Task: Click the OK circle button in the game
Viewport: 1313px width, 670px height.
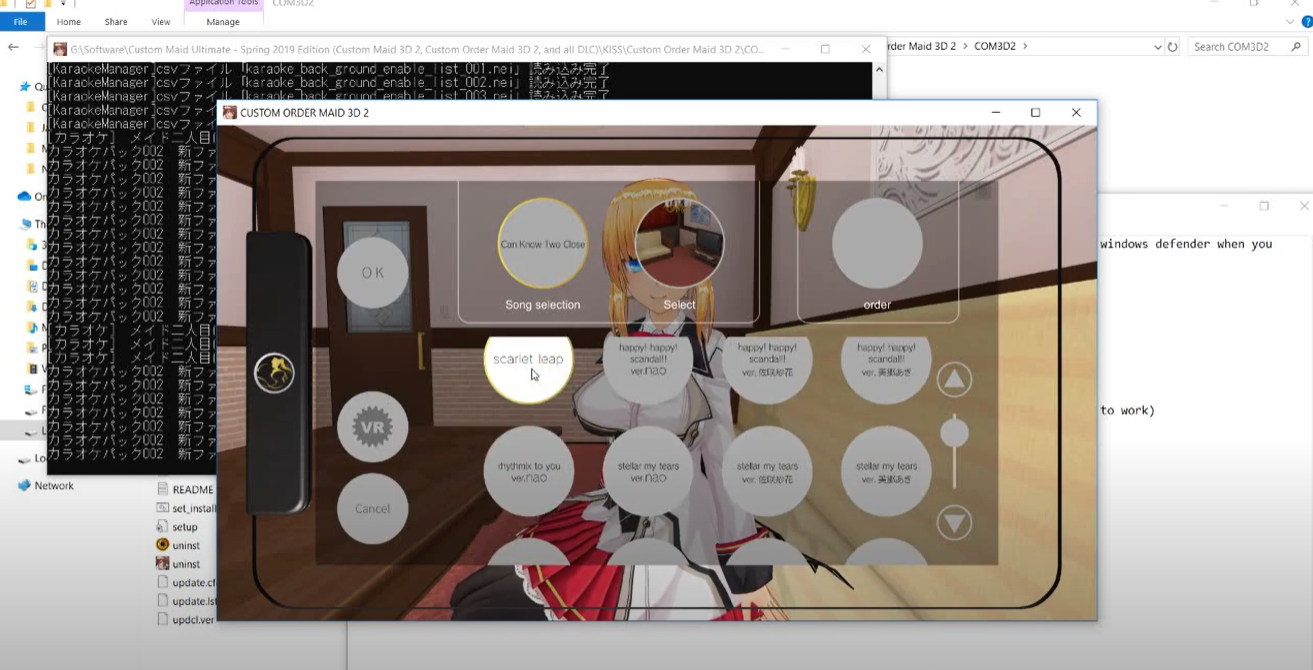Action: (x=372, y=272)
